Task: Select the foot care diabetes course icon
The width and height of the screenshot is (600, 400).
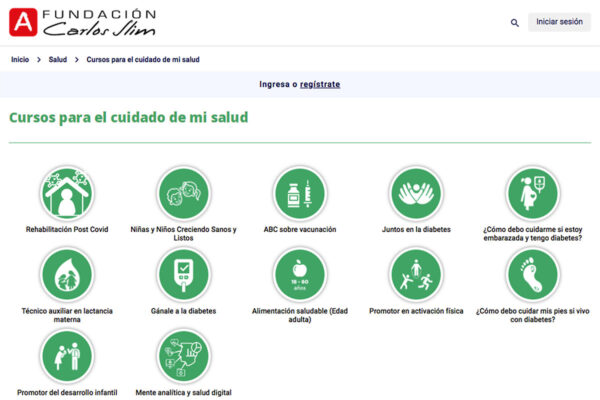Action: (x=531, y=273)
